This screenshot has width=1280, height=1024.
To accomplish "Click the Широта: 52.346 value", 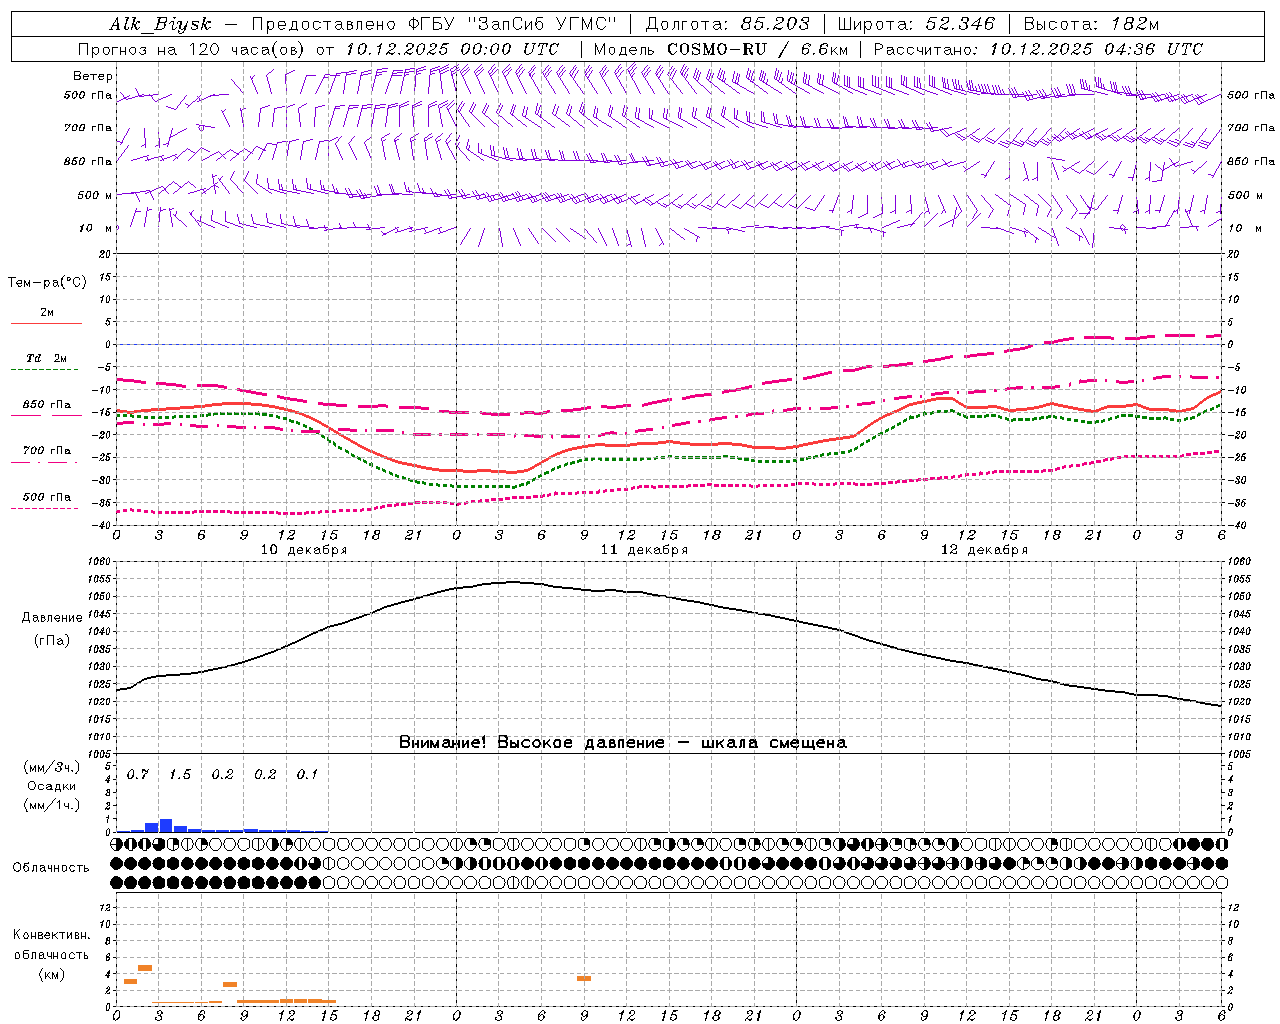I will point(916,24).
